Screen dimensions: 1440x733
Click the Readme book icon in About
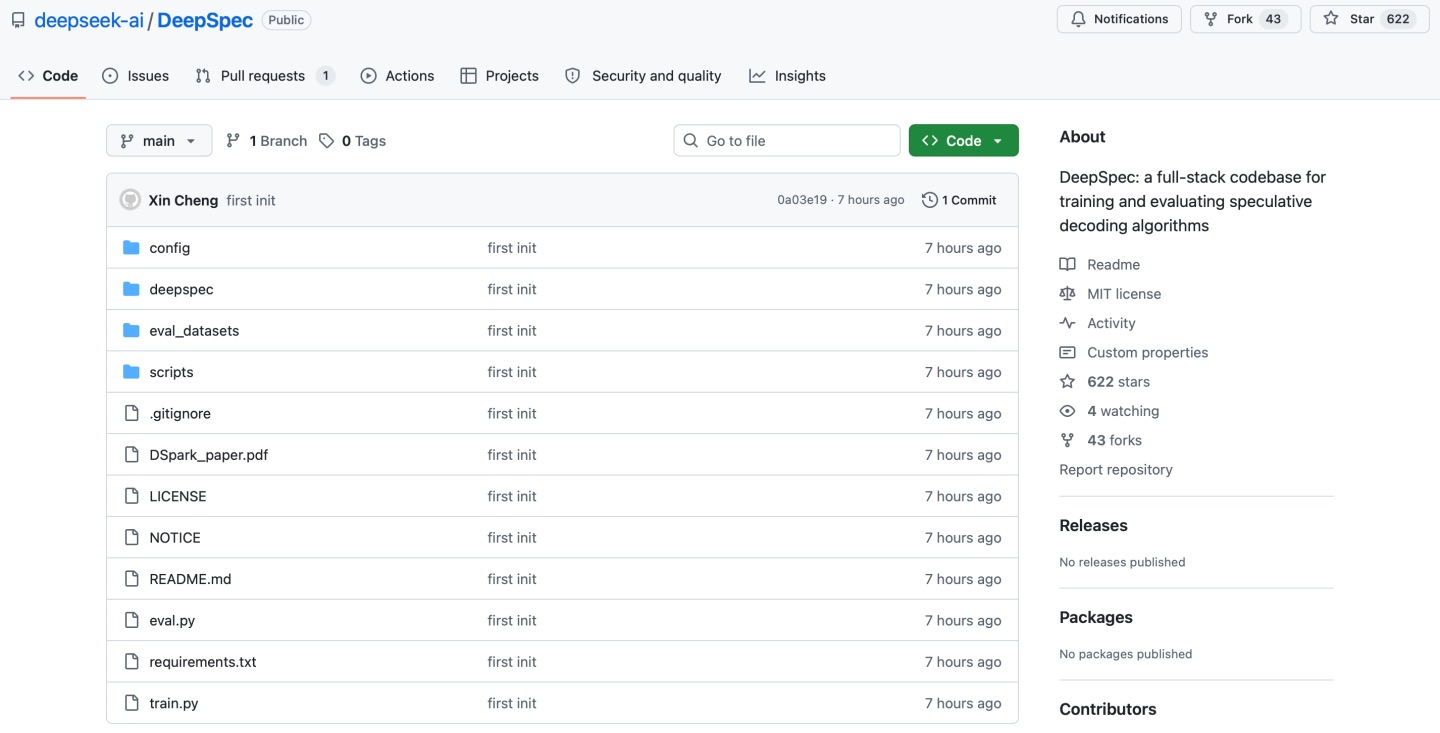1067,265
